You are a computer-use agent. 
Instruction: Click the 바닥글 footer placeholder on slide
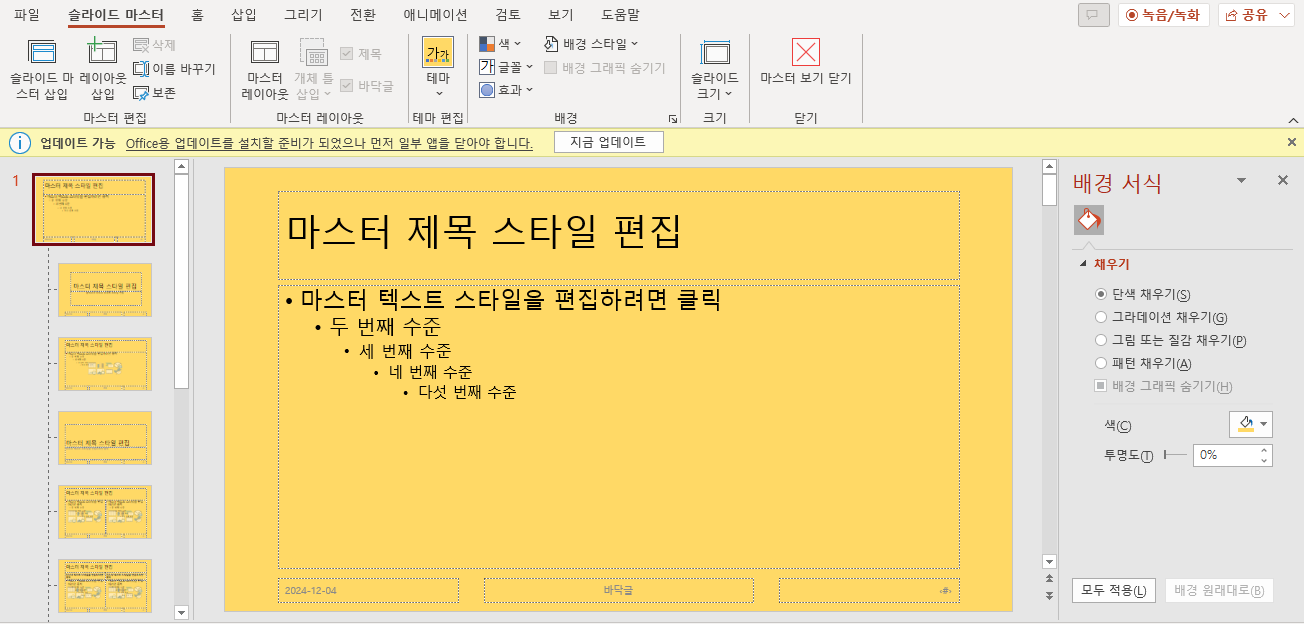(x=618, y=590)
